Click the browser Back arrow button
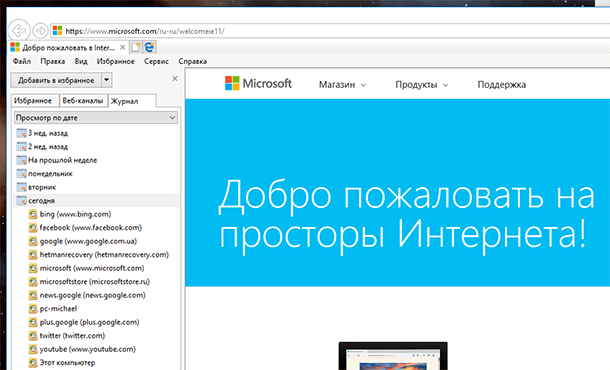 click(19, 30)
